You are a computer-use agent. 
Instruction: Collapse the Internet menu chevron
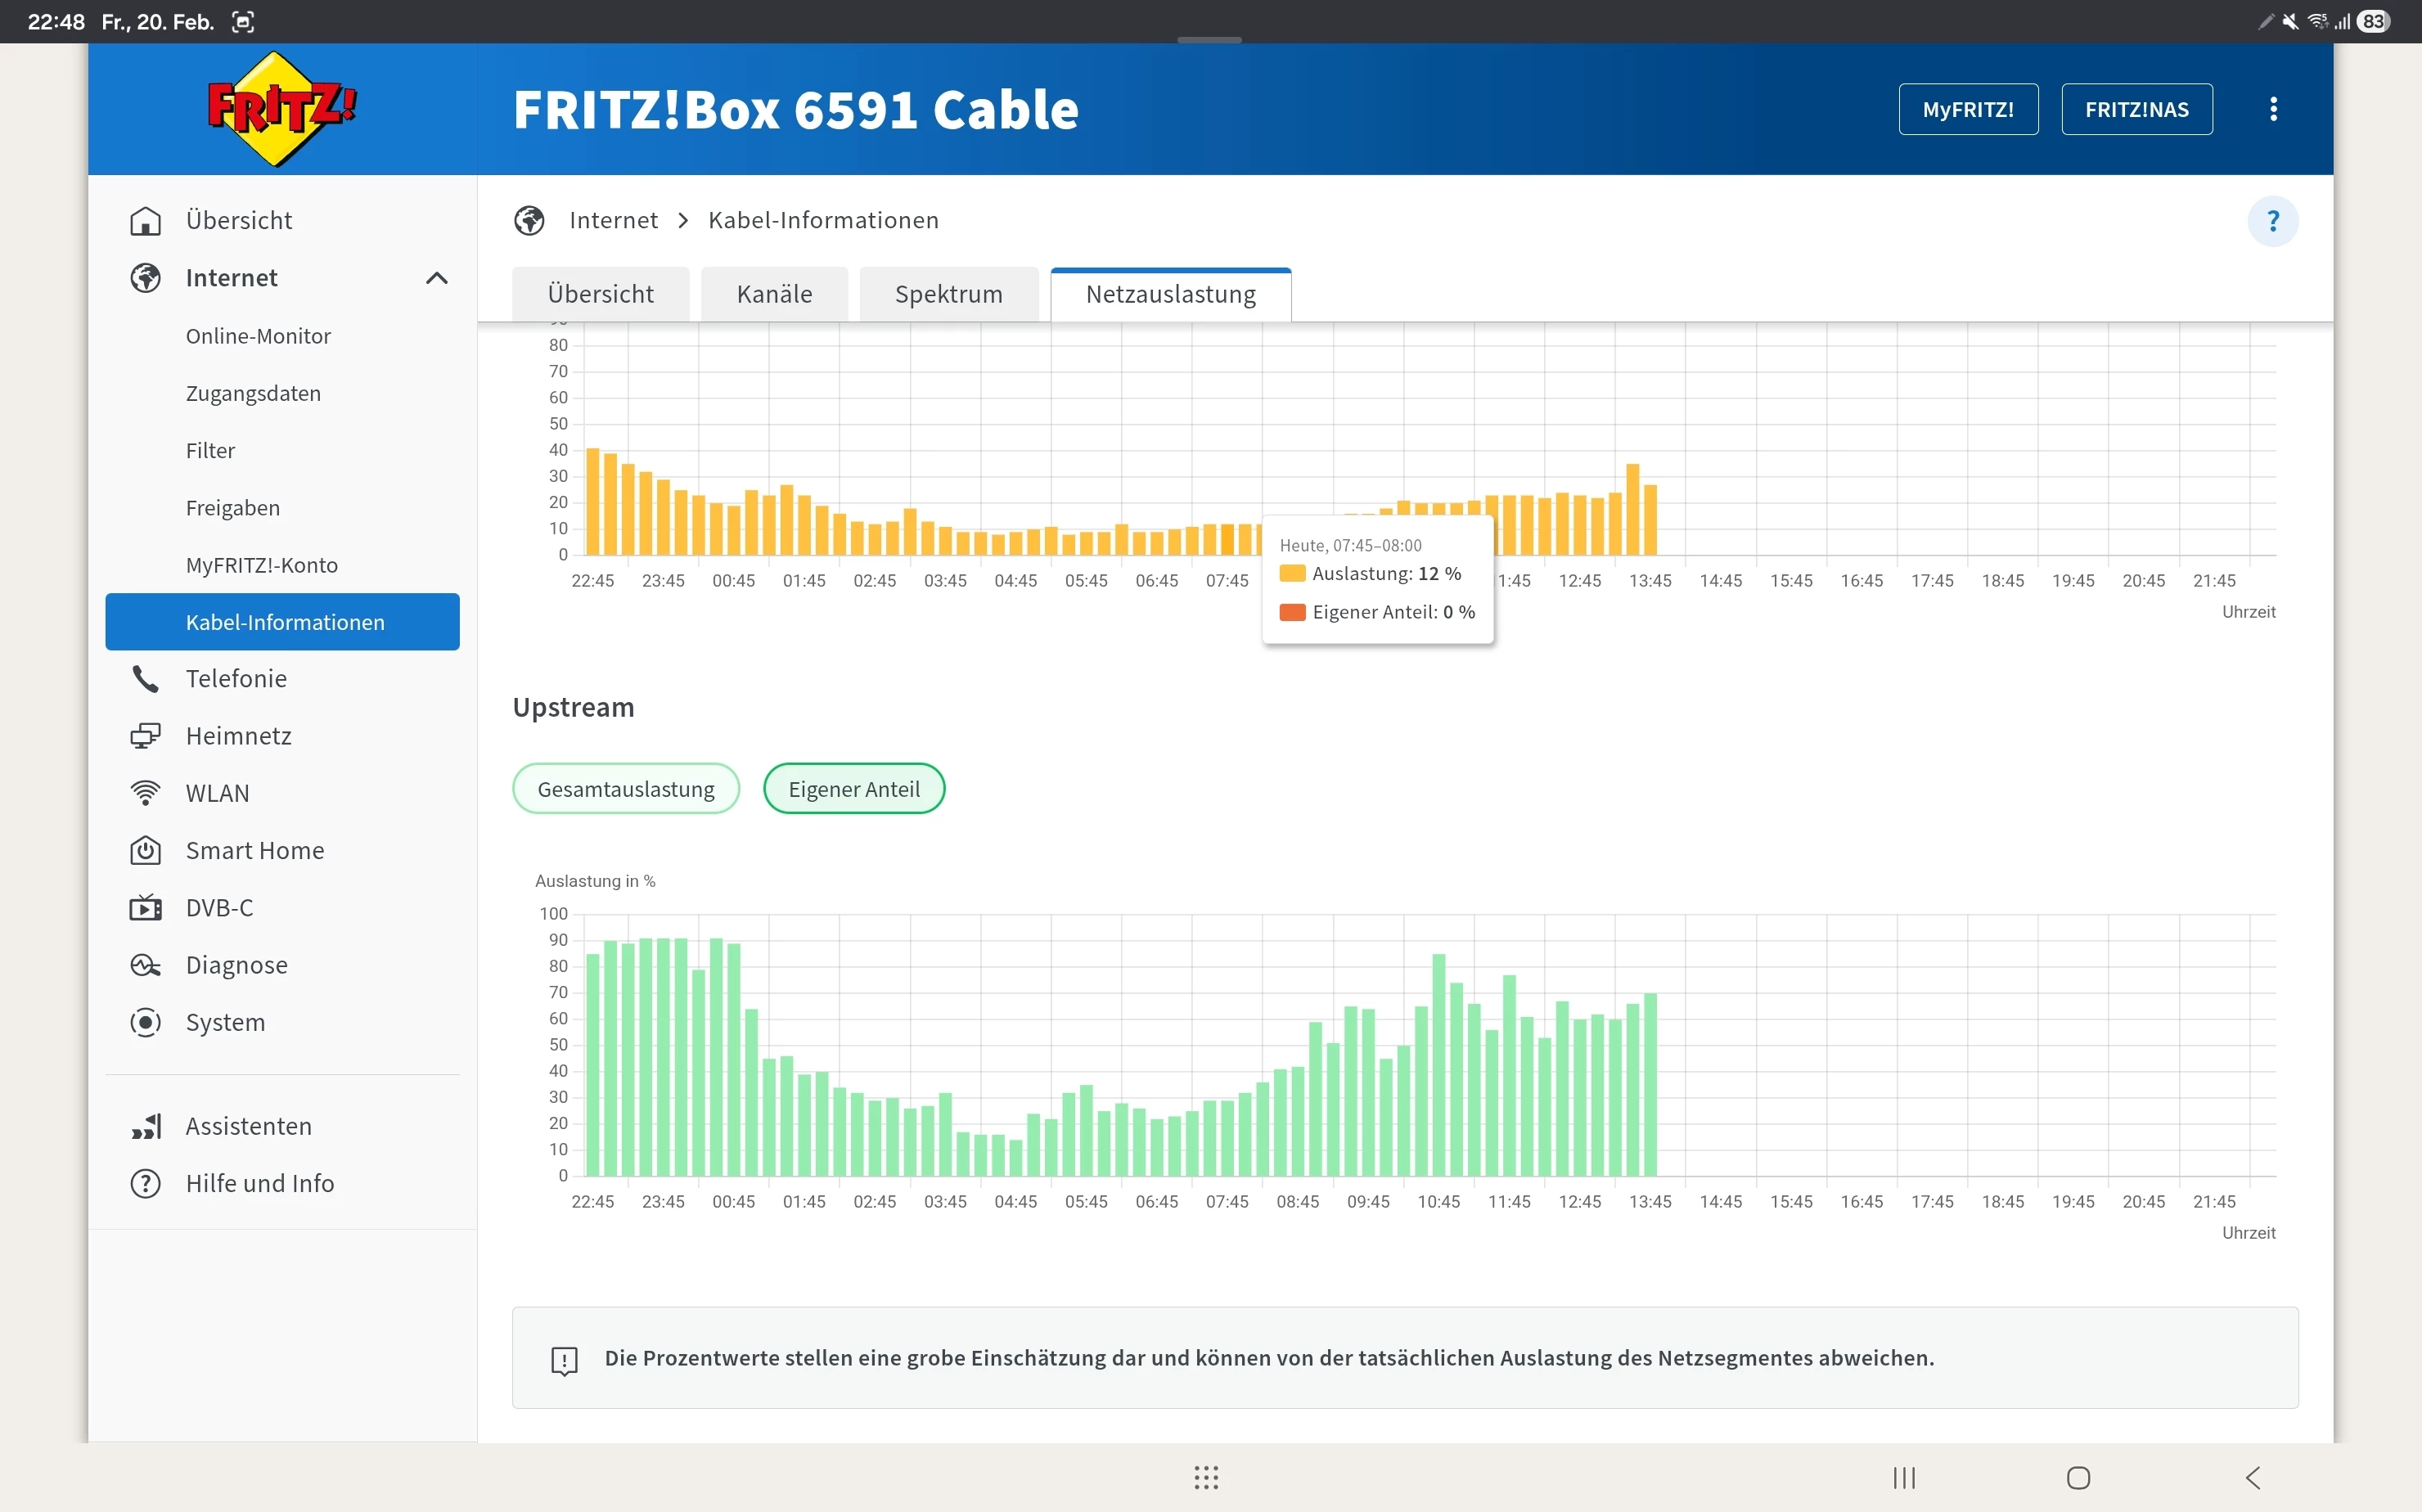(x=437, y=278)
